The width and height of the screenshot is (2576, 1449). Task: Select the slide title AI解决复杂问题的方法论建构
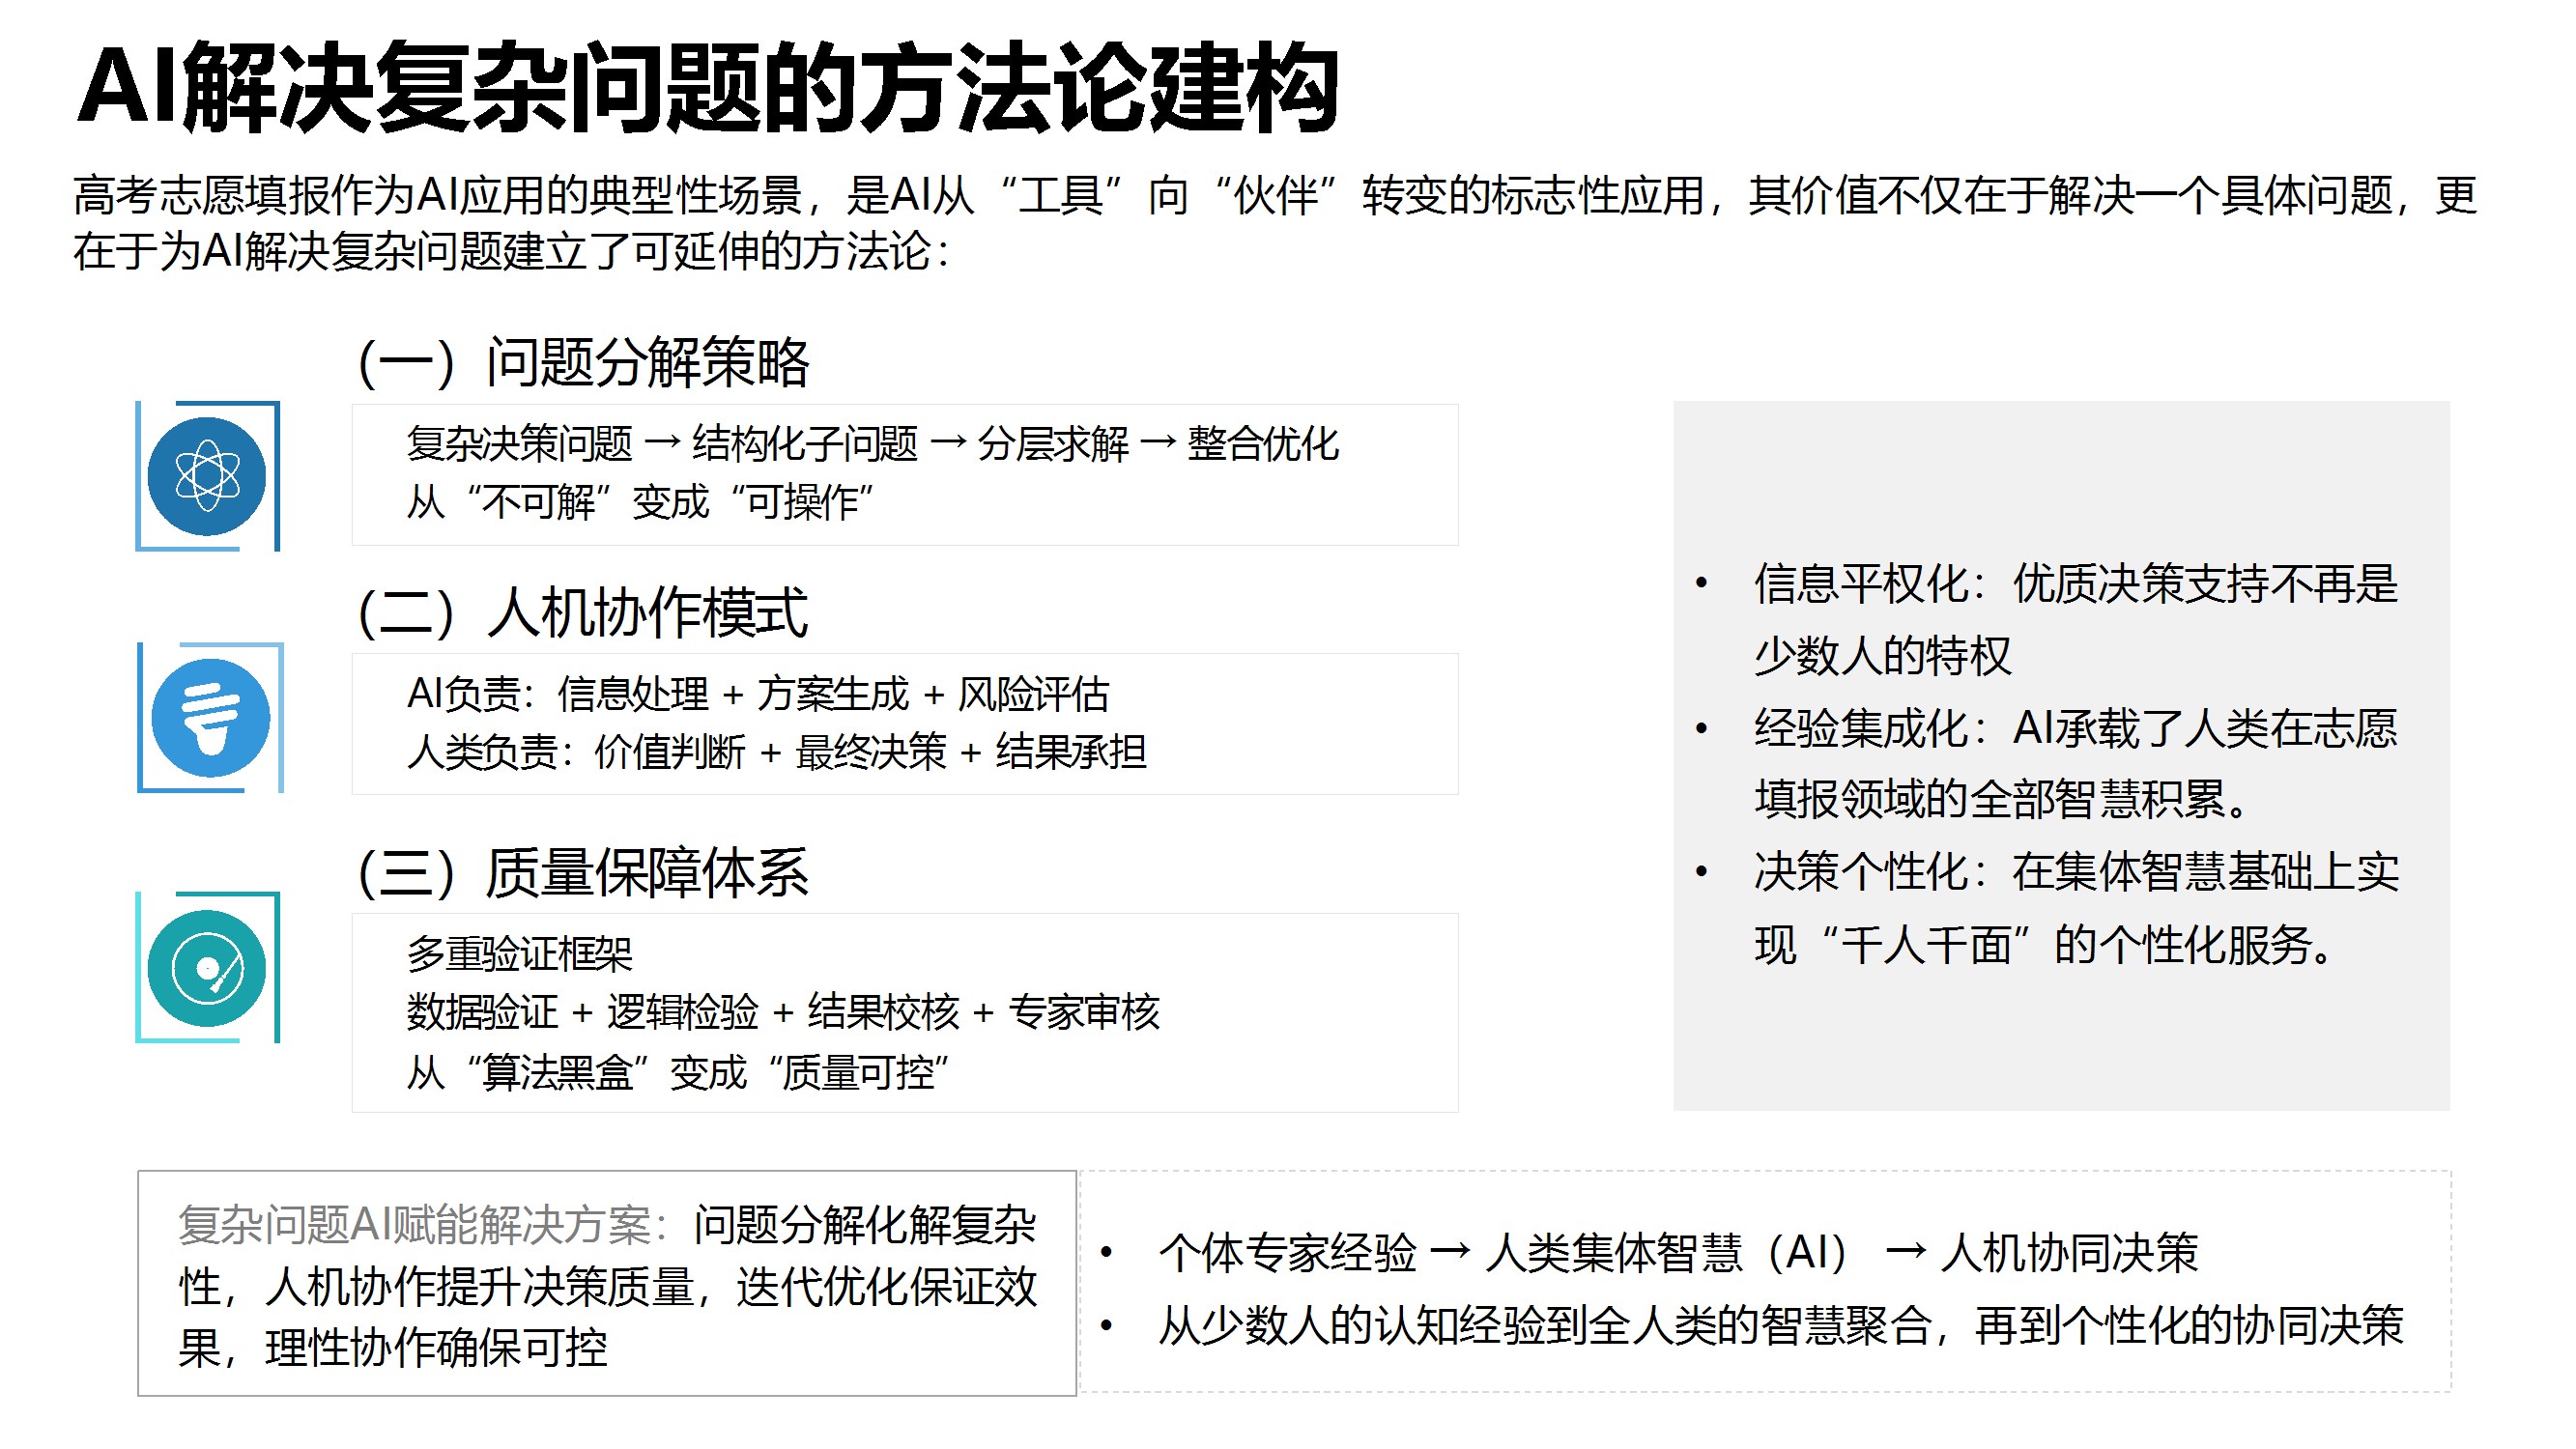point(707,88)
